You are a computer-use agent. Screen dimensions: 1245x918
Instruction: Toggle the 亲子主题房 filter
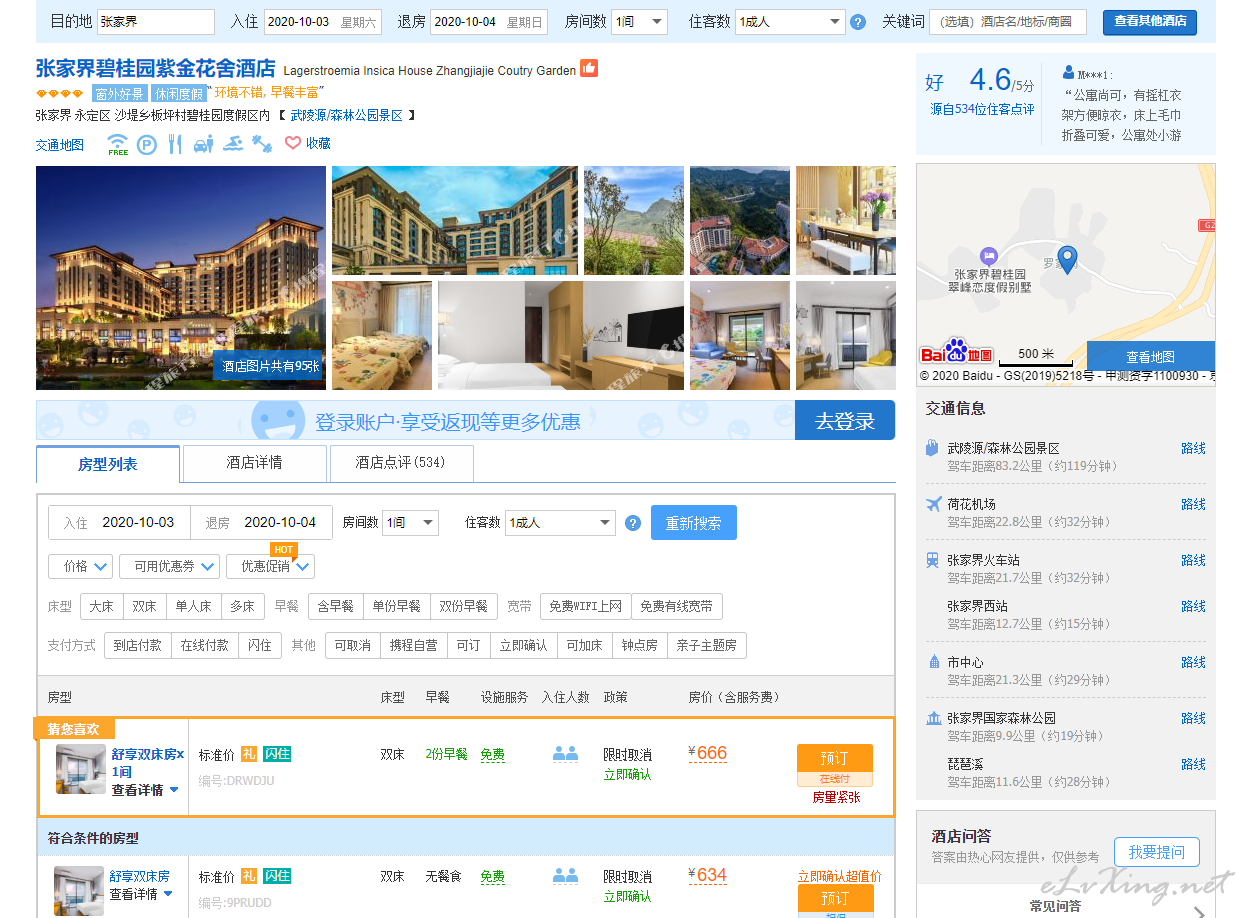pyautogui.click(x=707, y=645)
